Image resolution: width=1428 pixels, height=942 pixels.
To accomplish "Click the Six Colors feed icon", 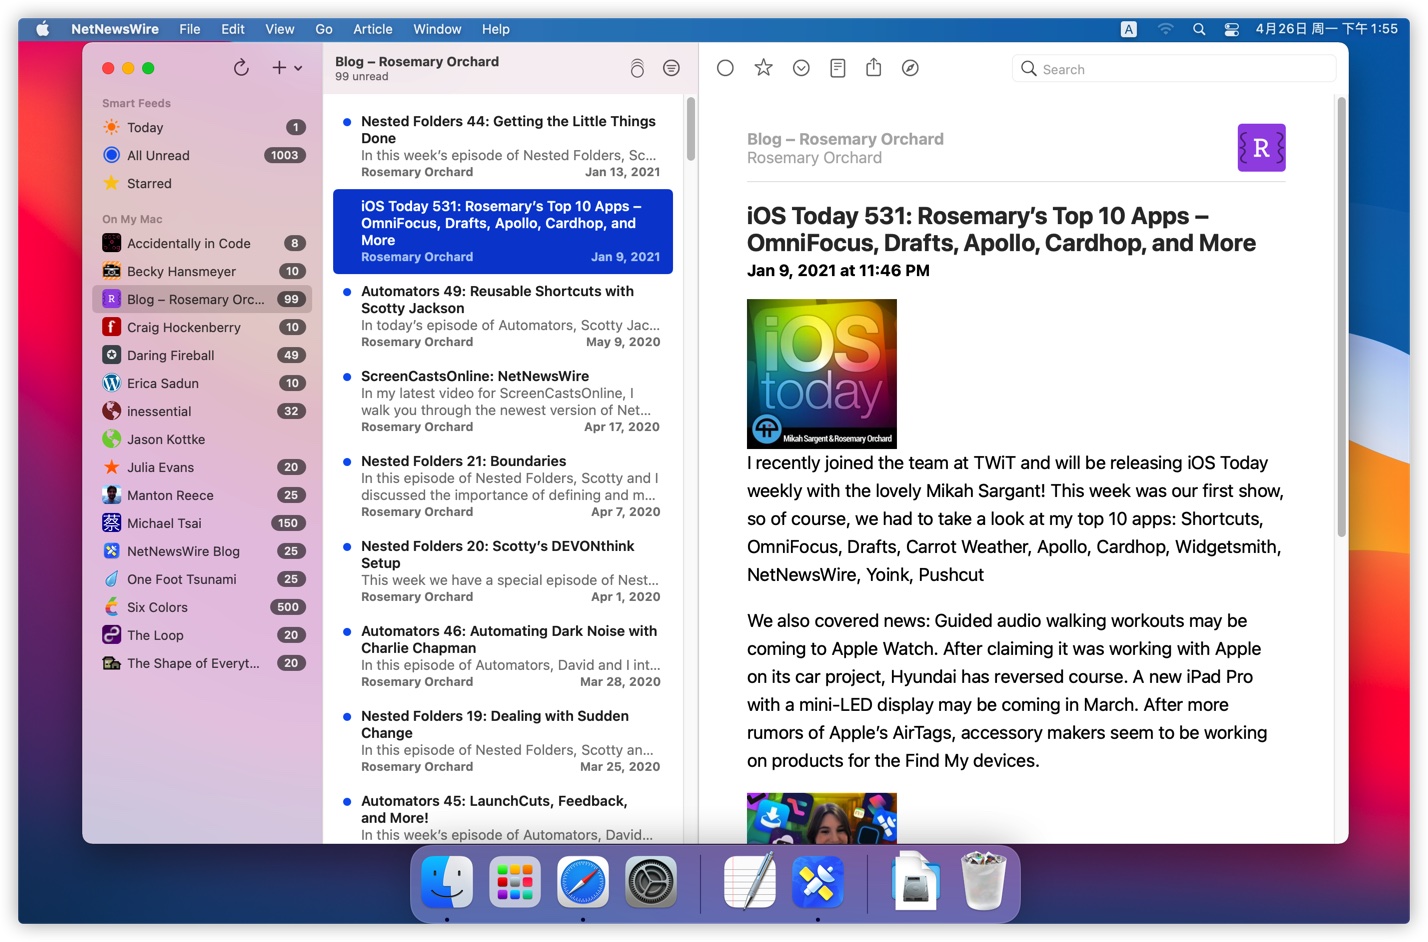I will tap(112, 607).
